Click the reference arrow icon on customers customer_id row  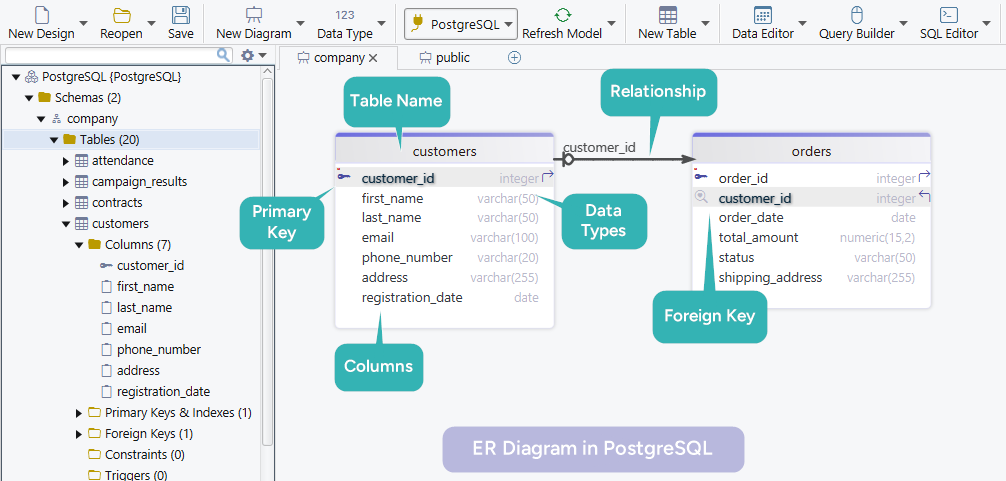point(548,176)
